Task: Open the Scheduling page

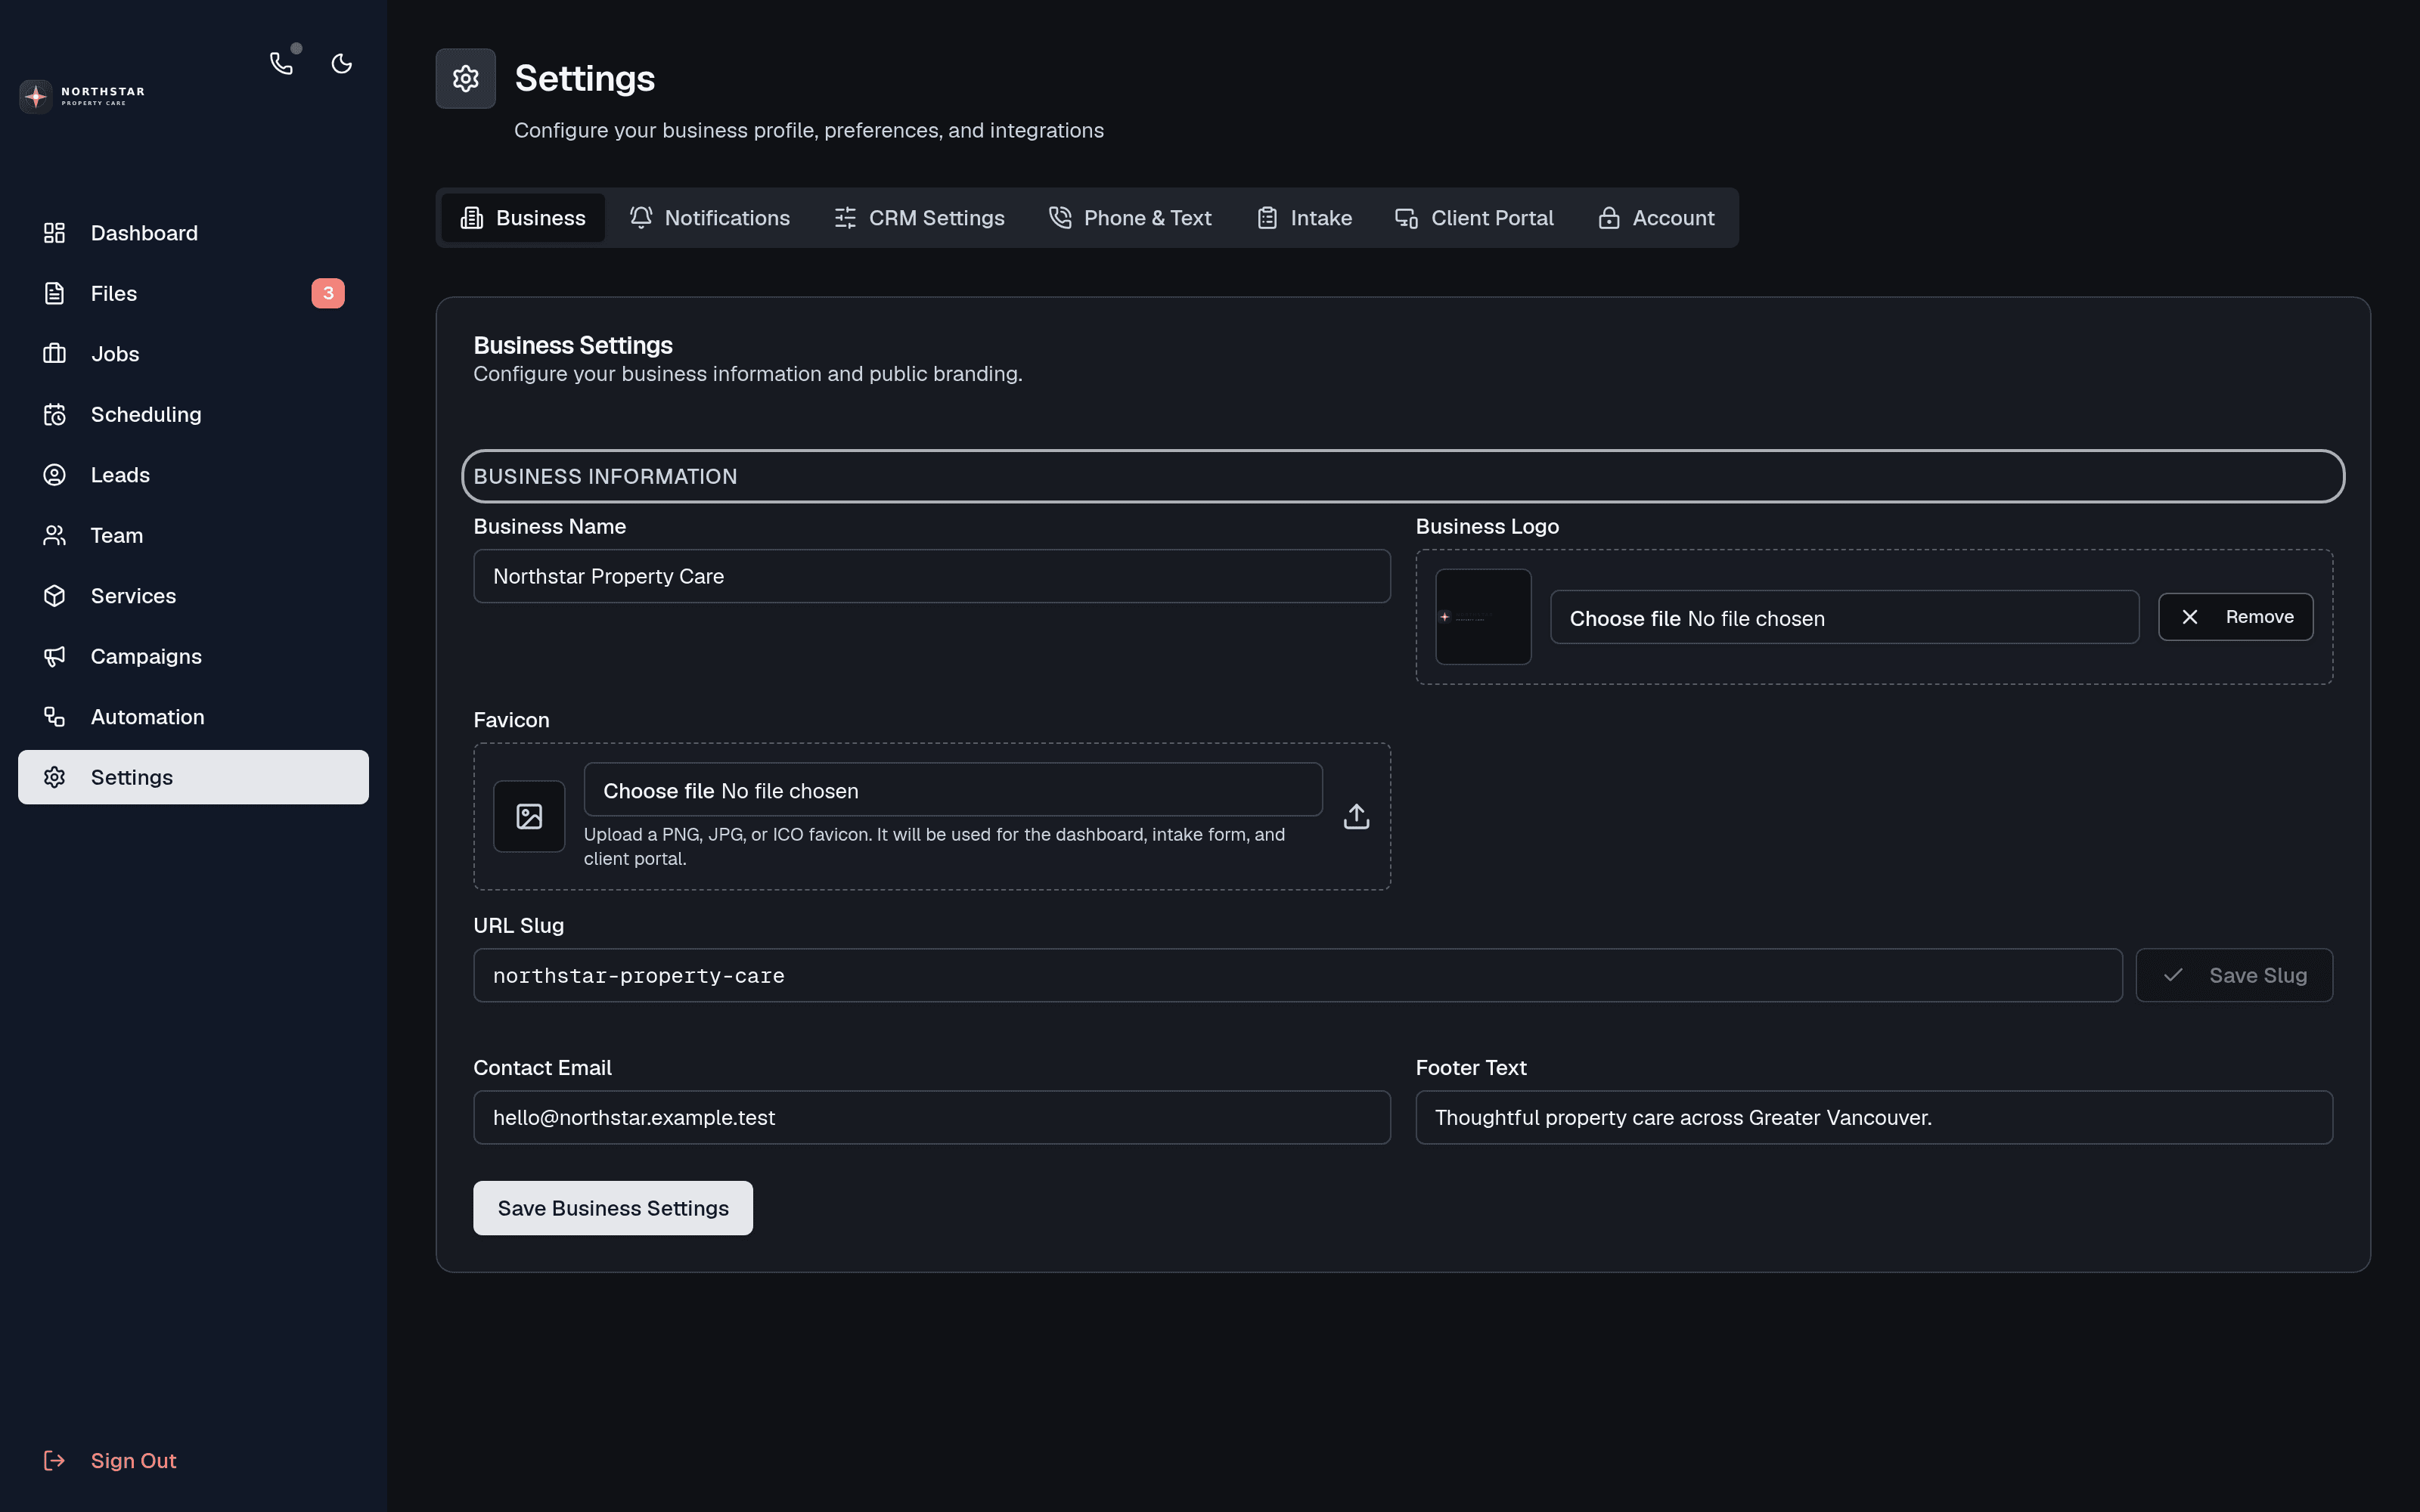Action: 193,414
